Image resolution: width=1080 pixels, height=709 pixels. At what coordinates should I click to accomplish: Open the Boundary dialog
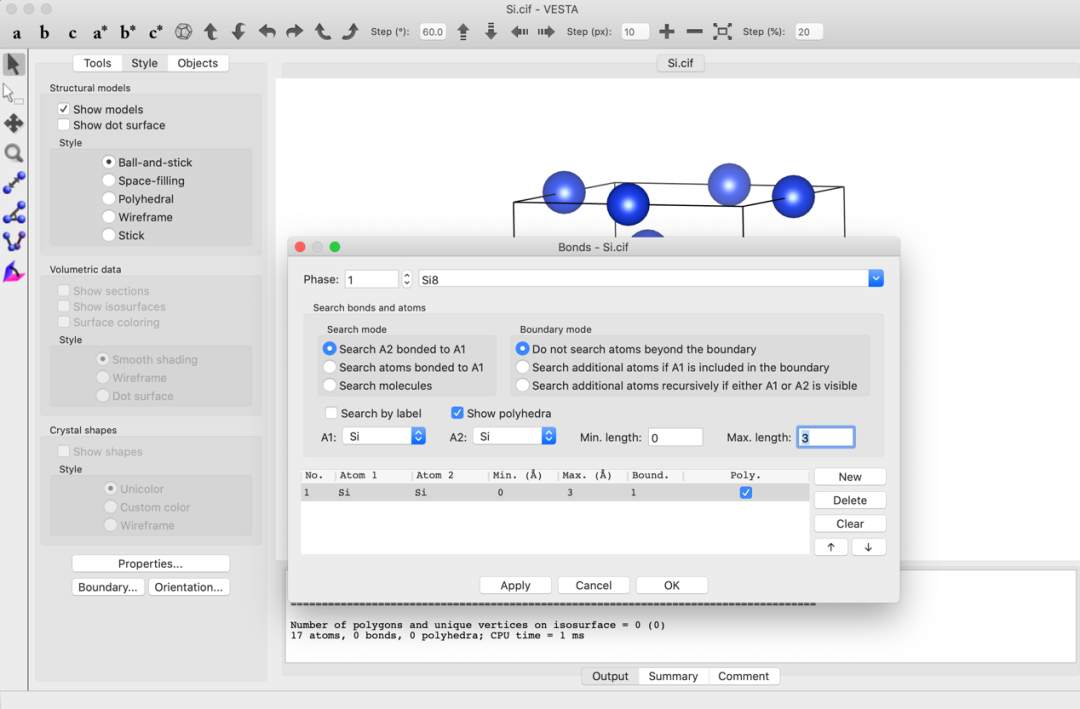click(x=108, y=587)
